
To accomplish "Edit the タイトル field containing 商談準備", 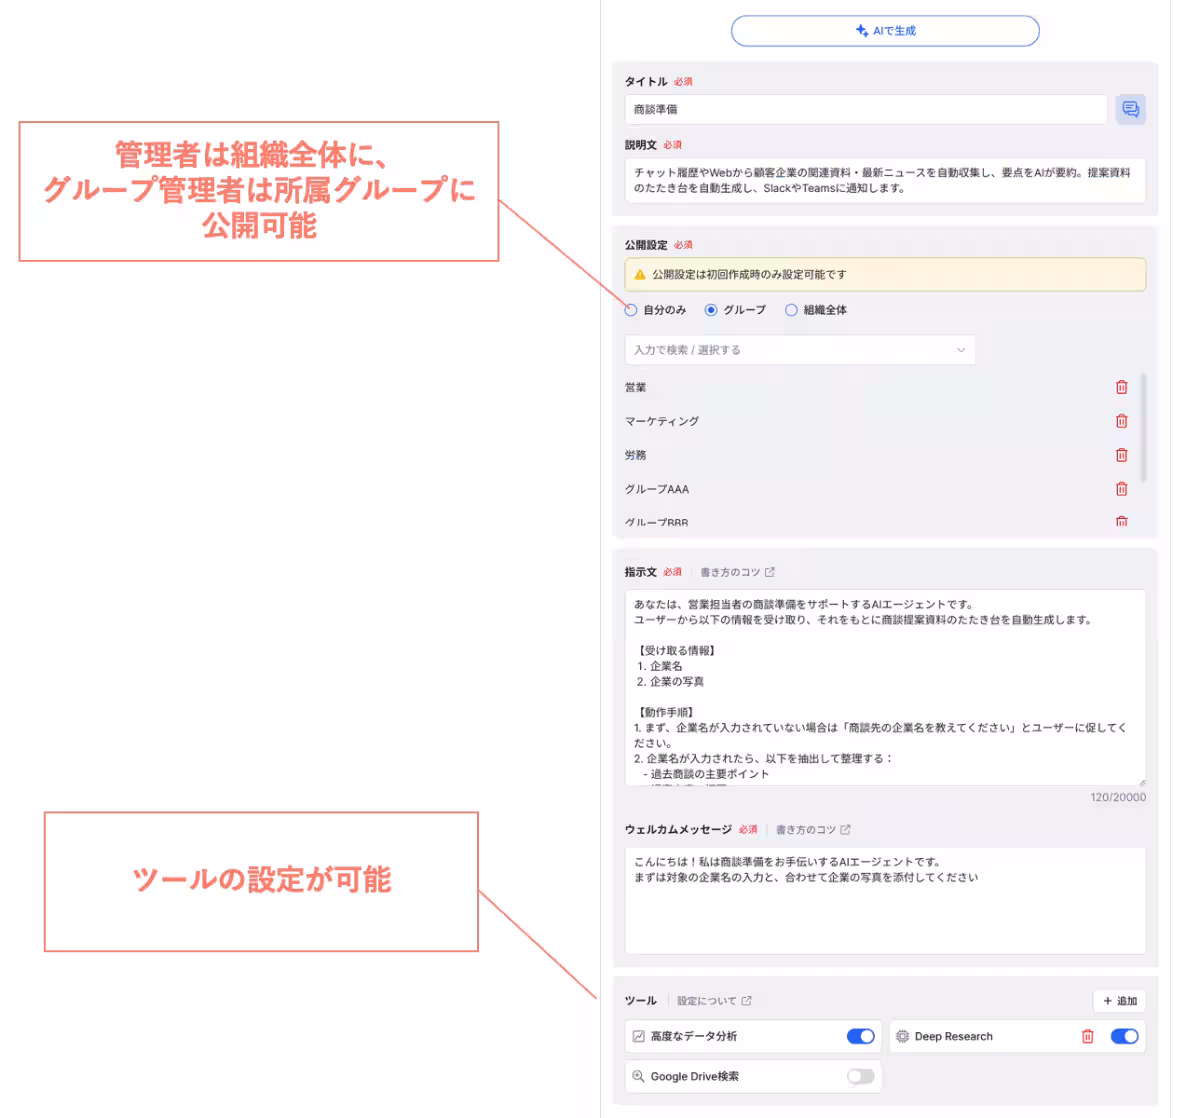I will [x=865, y=109].
